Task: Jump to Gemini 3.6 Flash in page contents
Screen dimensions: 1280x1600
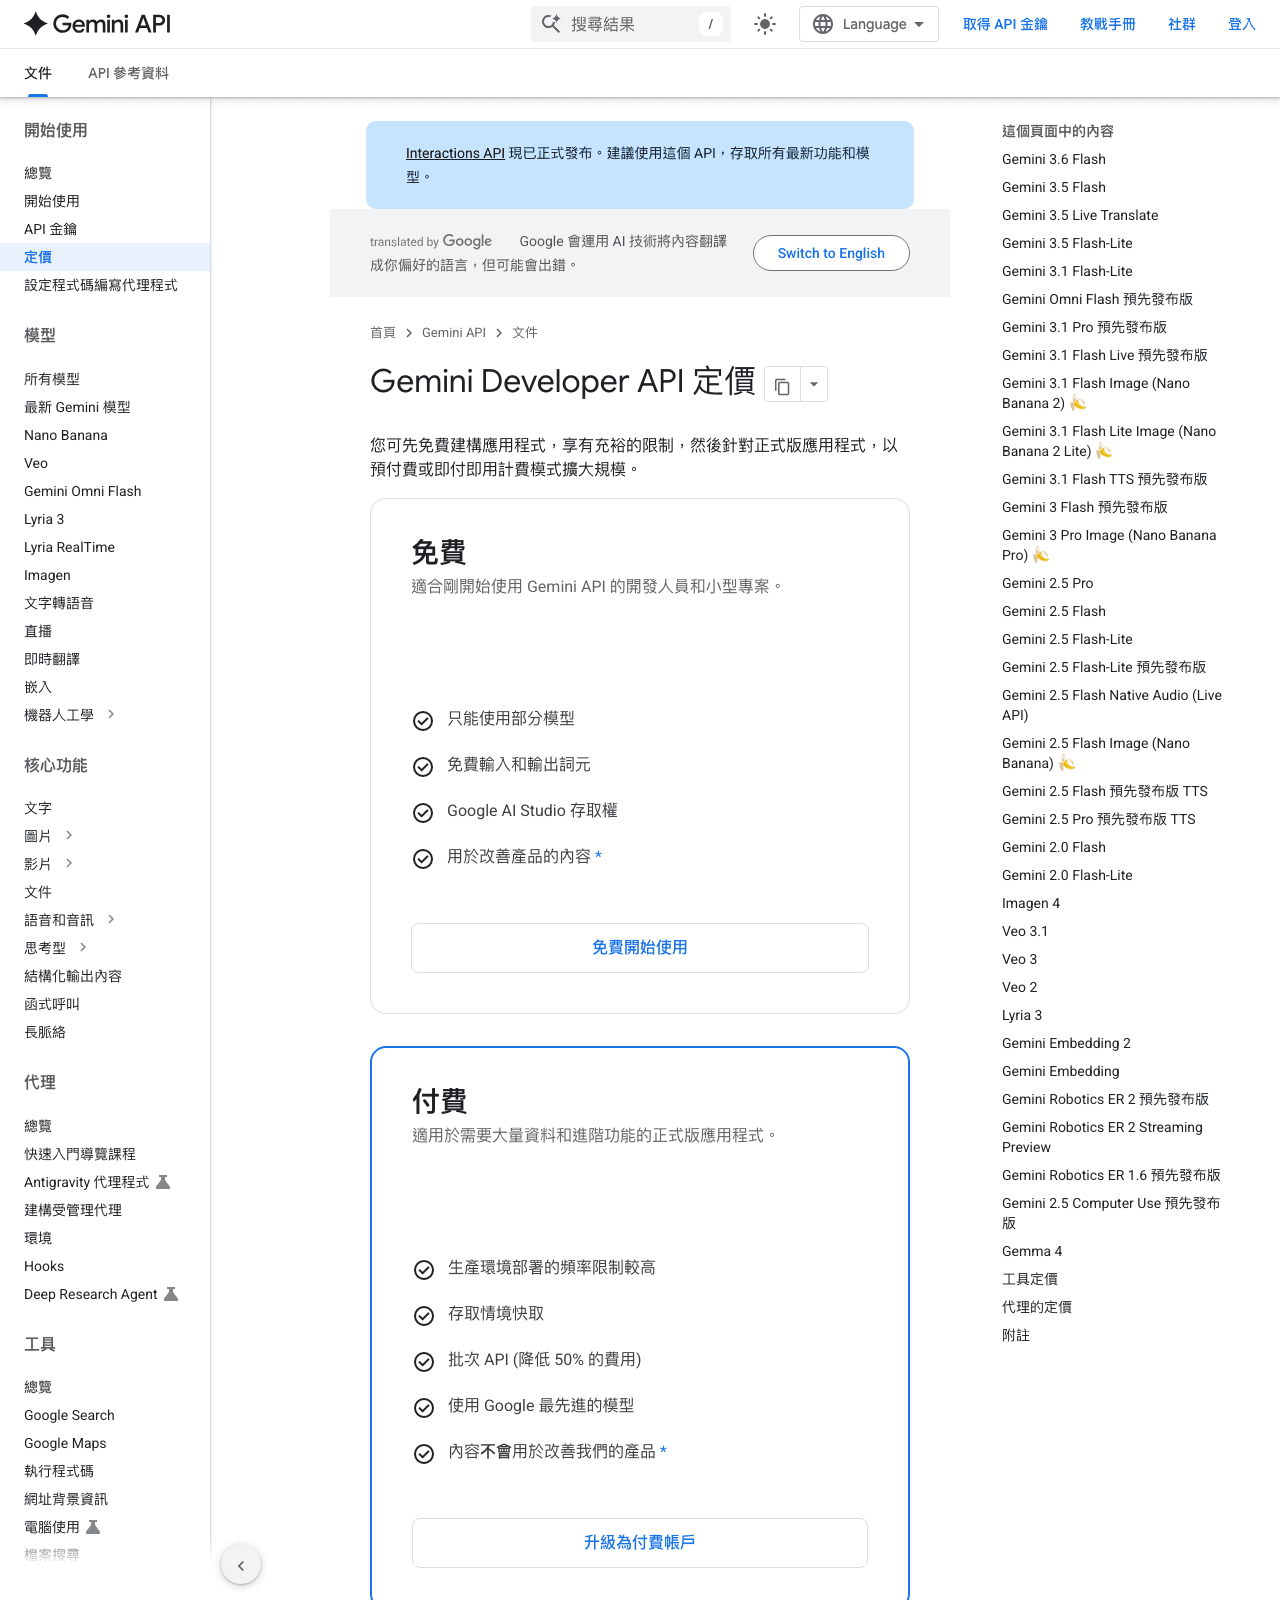Action: click(1054, 159)
